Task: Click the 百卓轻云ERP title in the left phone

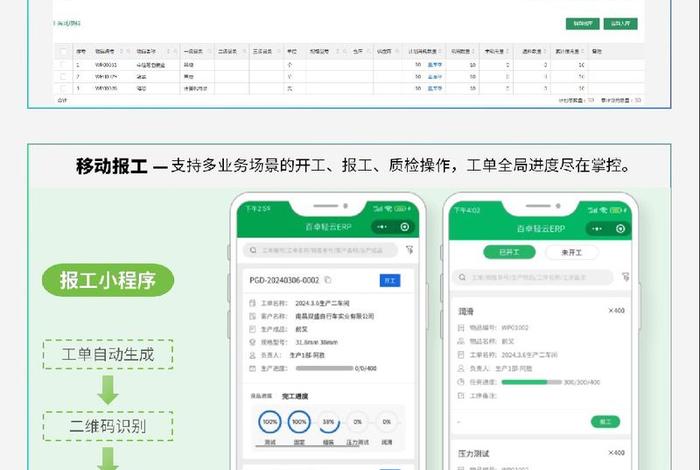Action: click(x=328, y=227)
